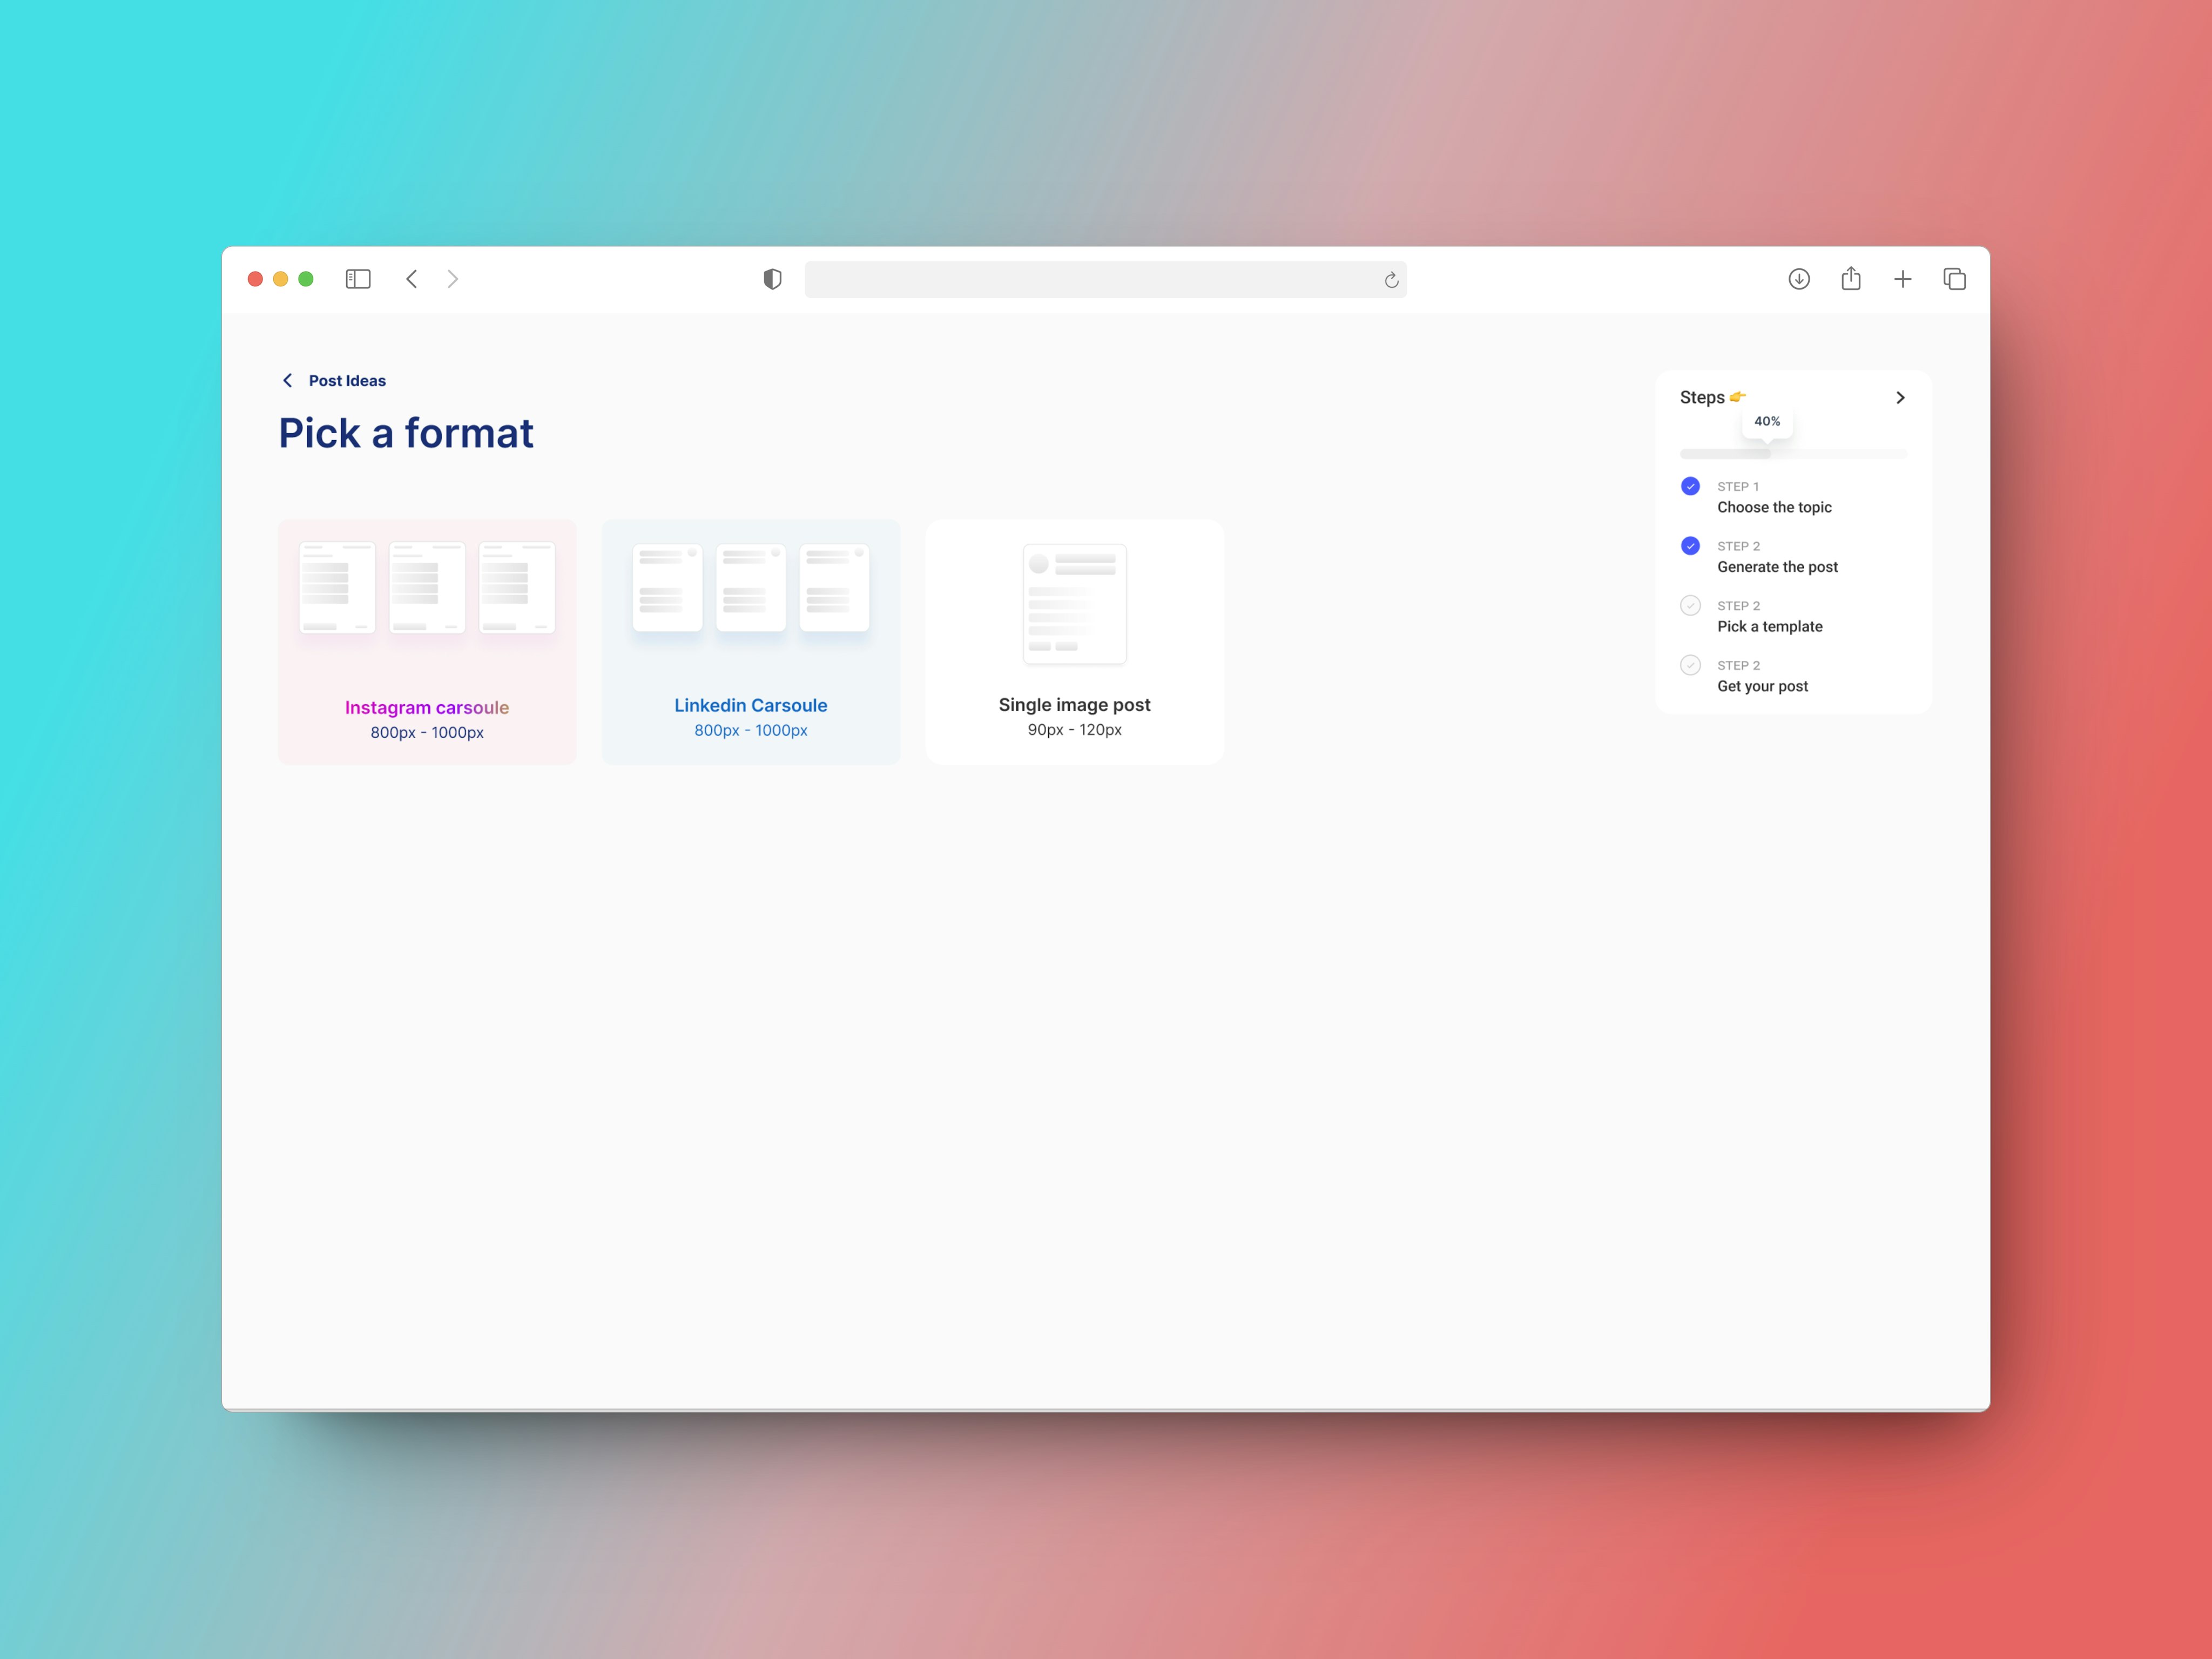Click the browser forward arrow

[x=453, y=279]
